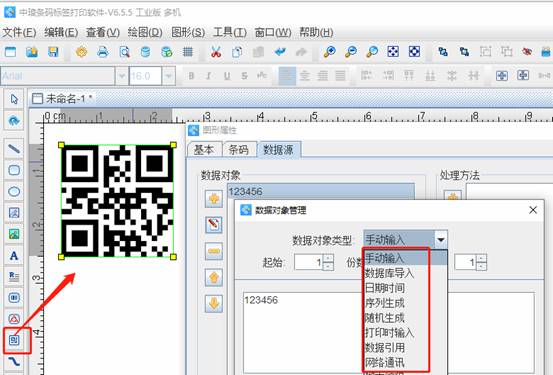Viewport: 553px width, 375px height.
Task: Increase the 起始 value with up stepper
Action: click(x=328, y=258)
